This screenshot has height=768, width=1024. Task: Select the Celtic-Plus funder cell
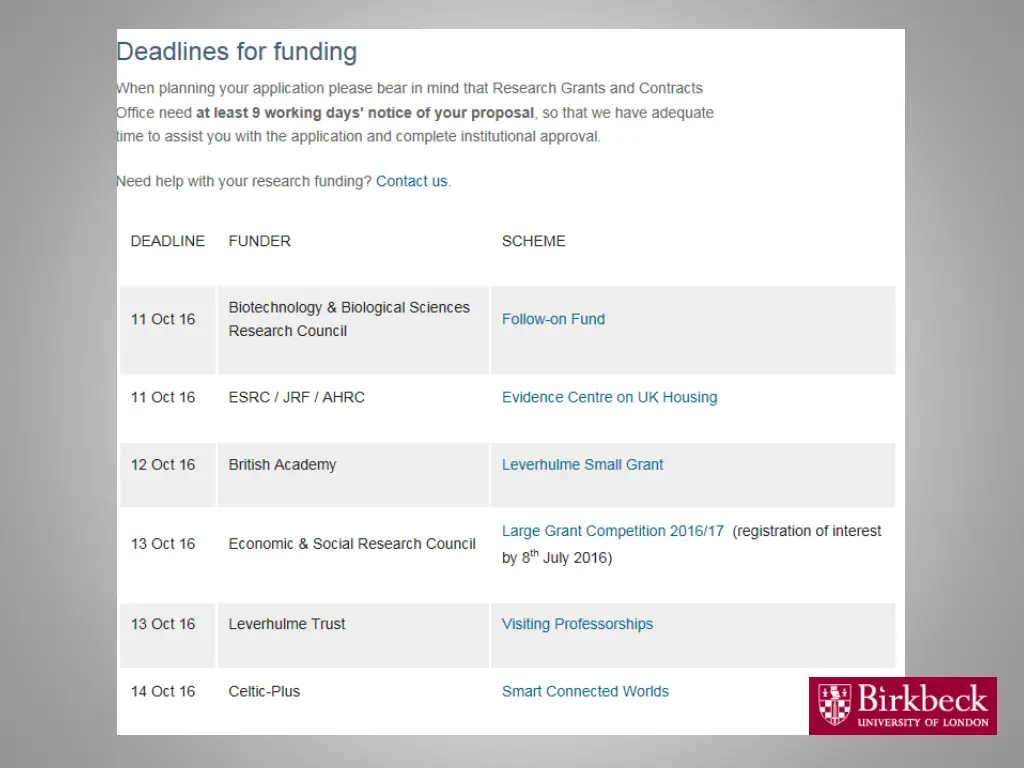(x=353, y=699)
